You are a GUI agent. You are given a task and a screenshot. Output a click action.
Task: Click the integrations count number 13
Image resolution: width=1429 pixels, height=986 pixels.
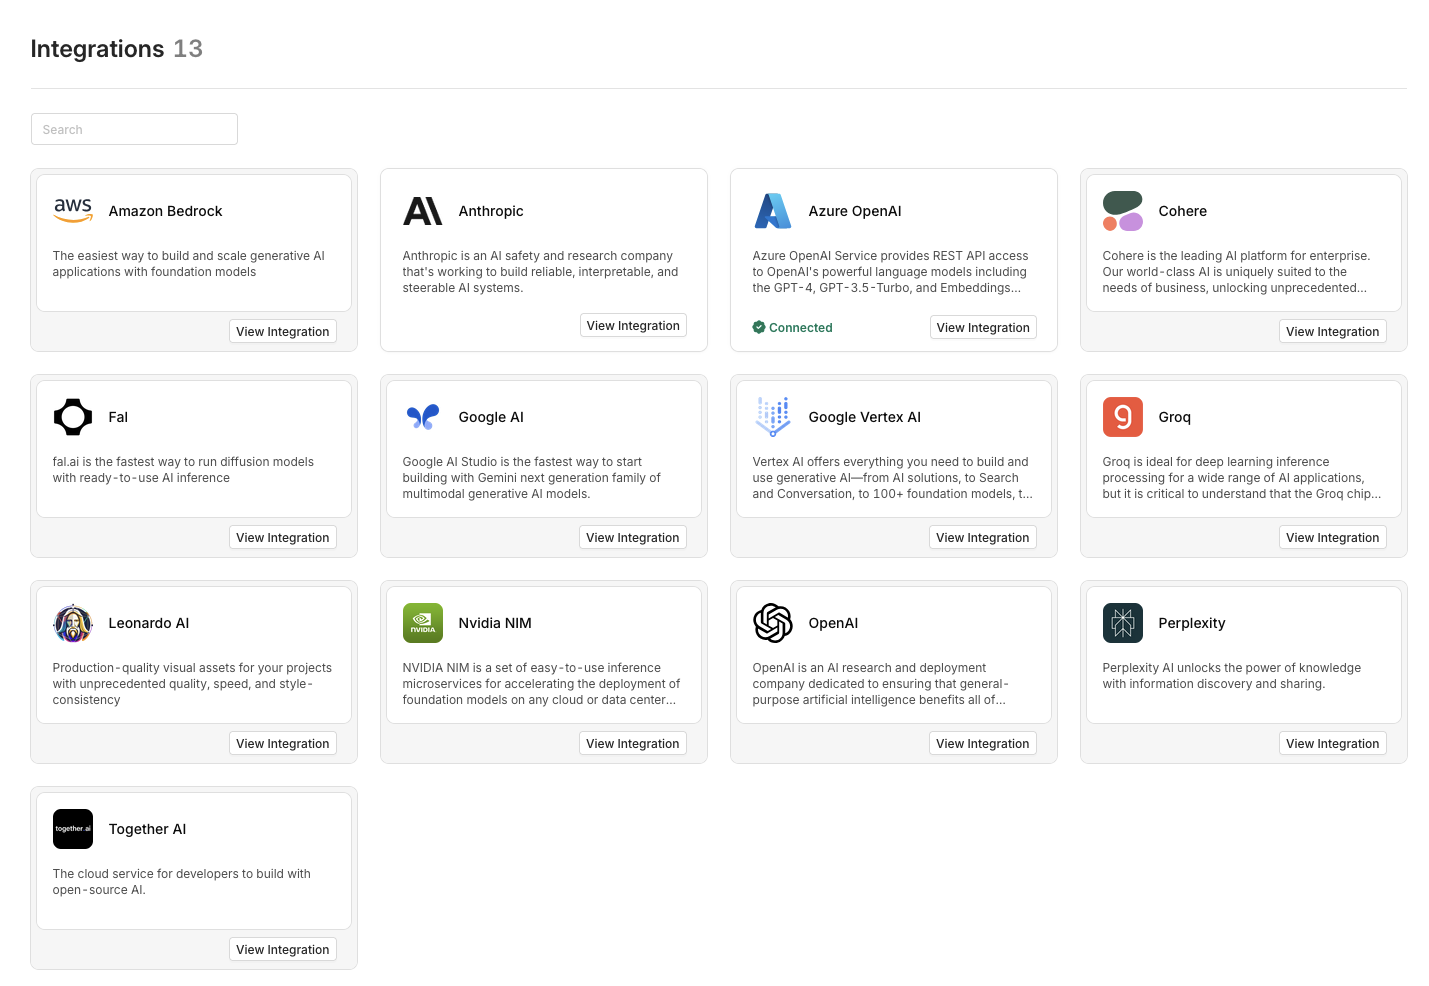188,48
